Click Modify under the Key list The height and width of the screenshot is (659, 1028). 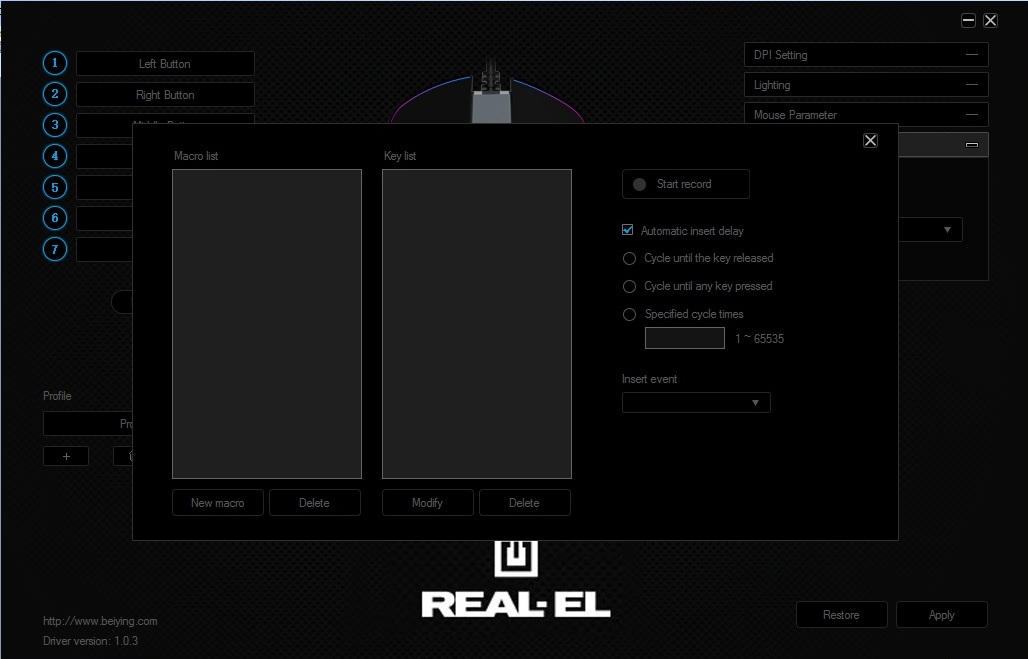click(x=427, y=503)
